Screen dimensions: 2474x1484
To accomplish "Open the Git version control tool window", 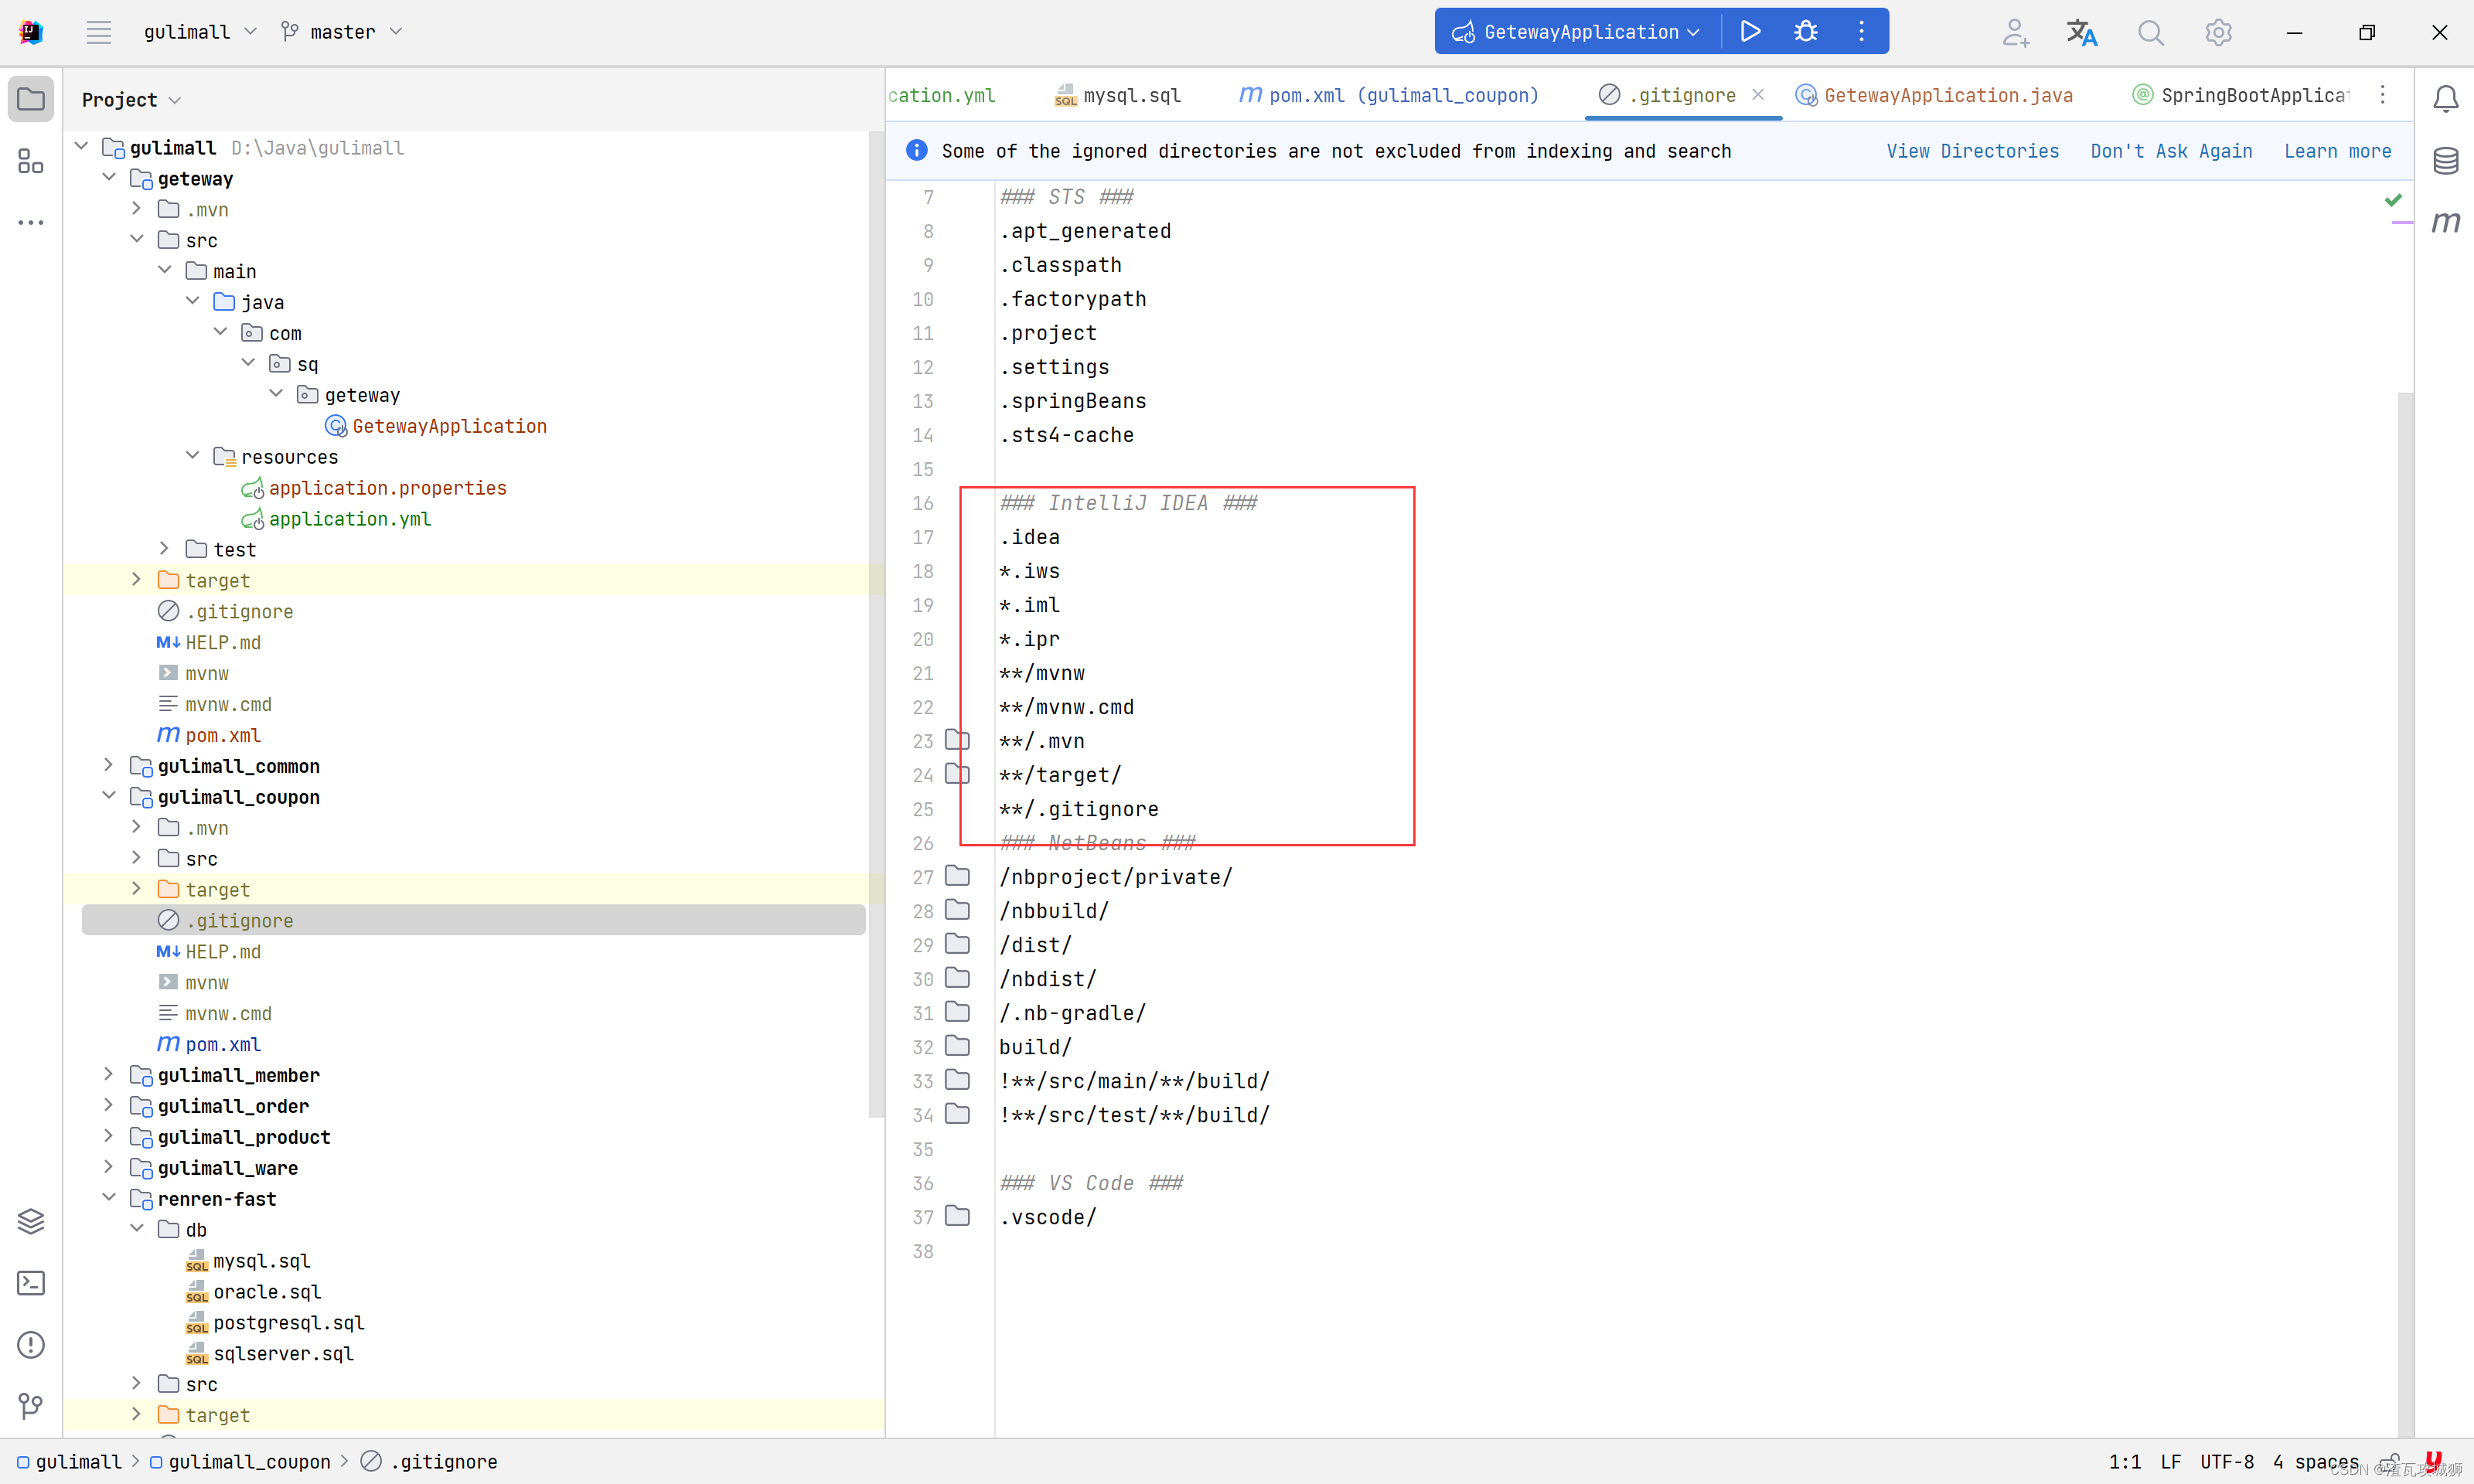I will (x=31, y=1406).
